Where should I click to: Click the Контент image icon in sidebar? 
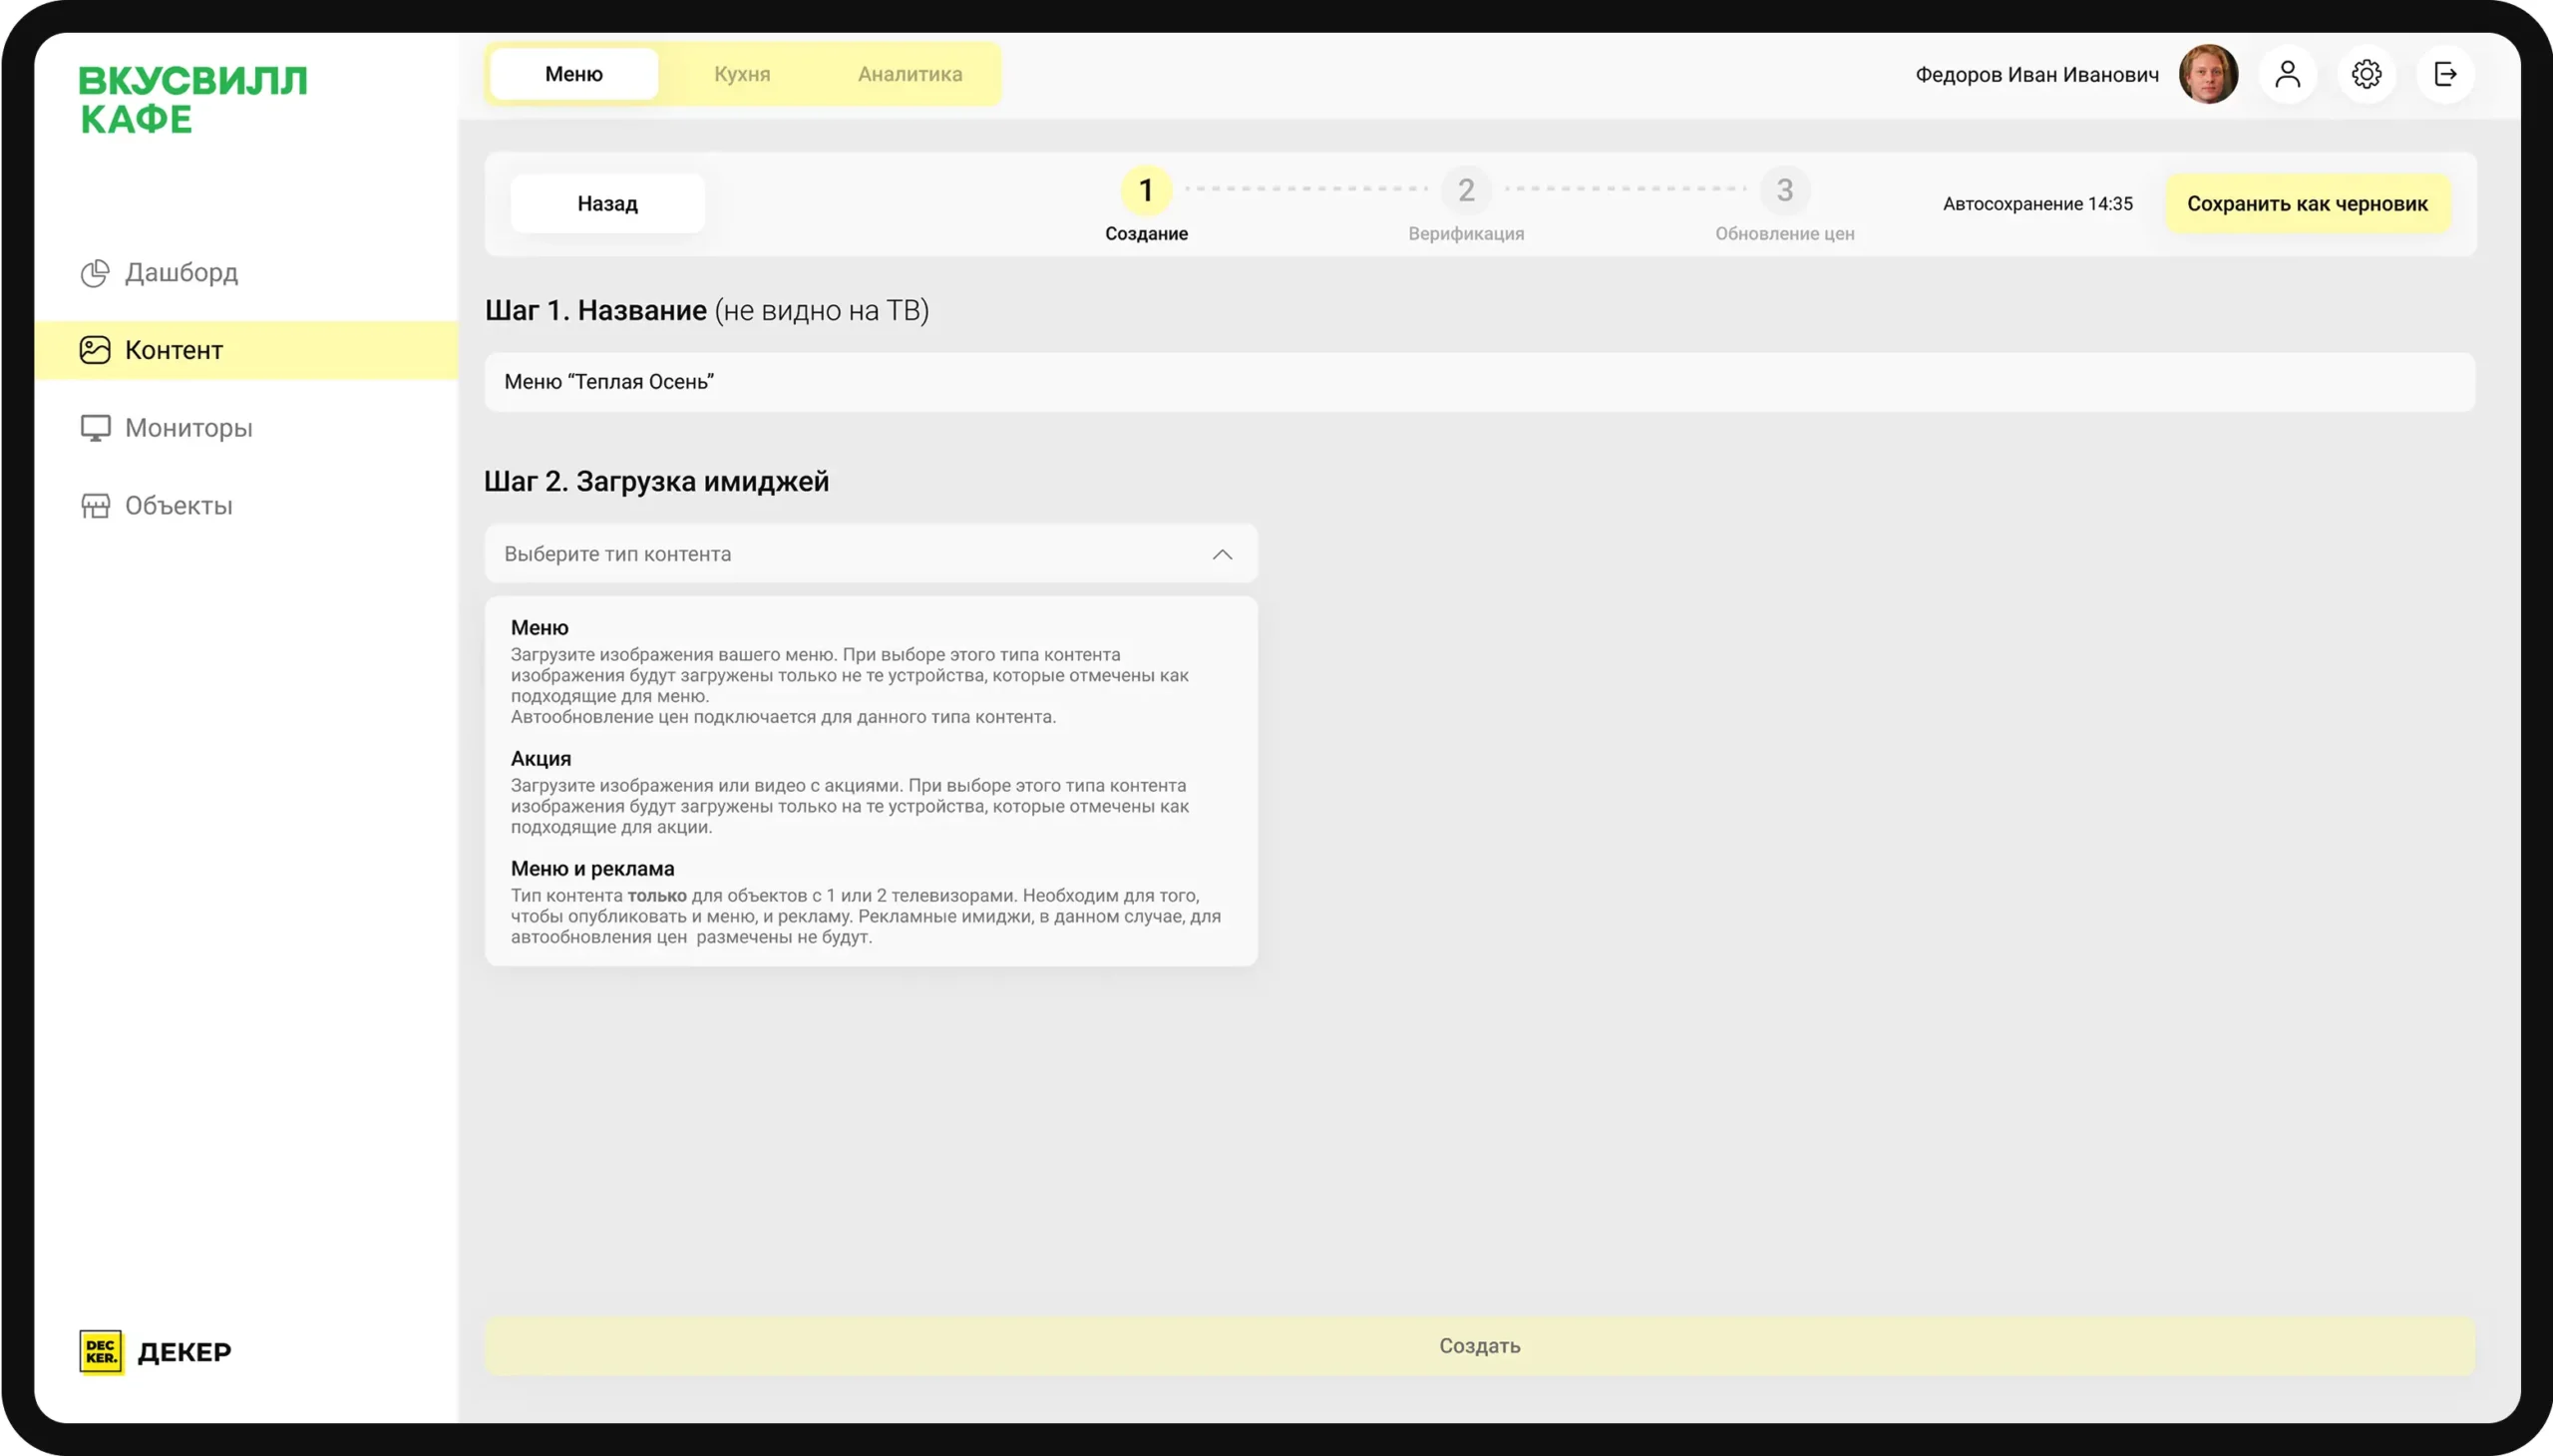click(x=95, y=350)
